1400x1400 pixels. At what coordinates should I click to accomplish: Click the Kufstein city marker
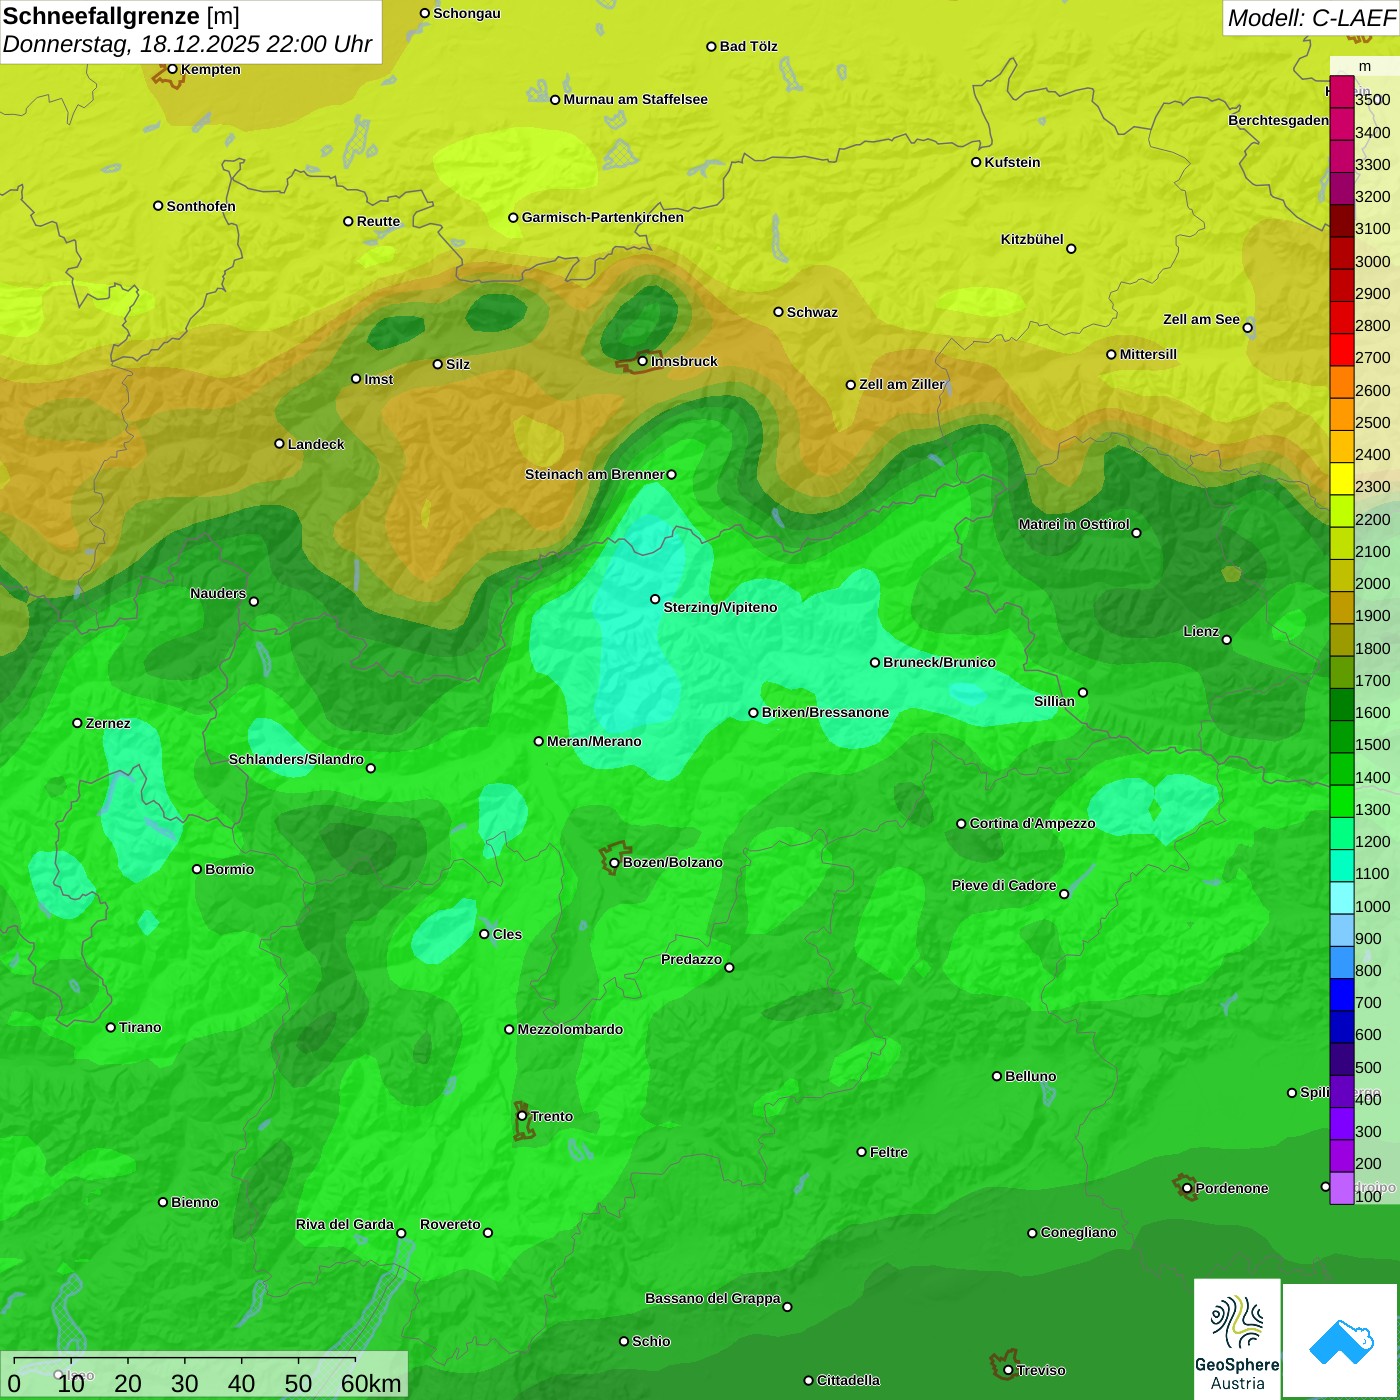point(976,162)
